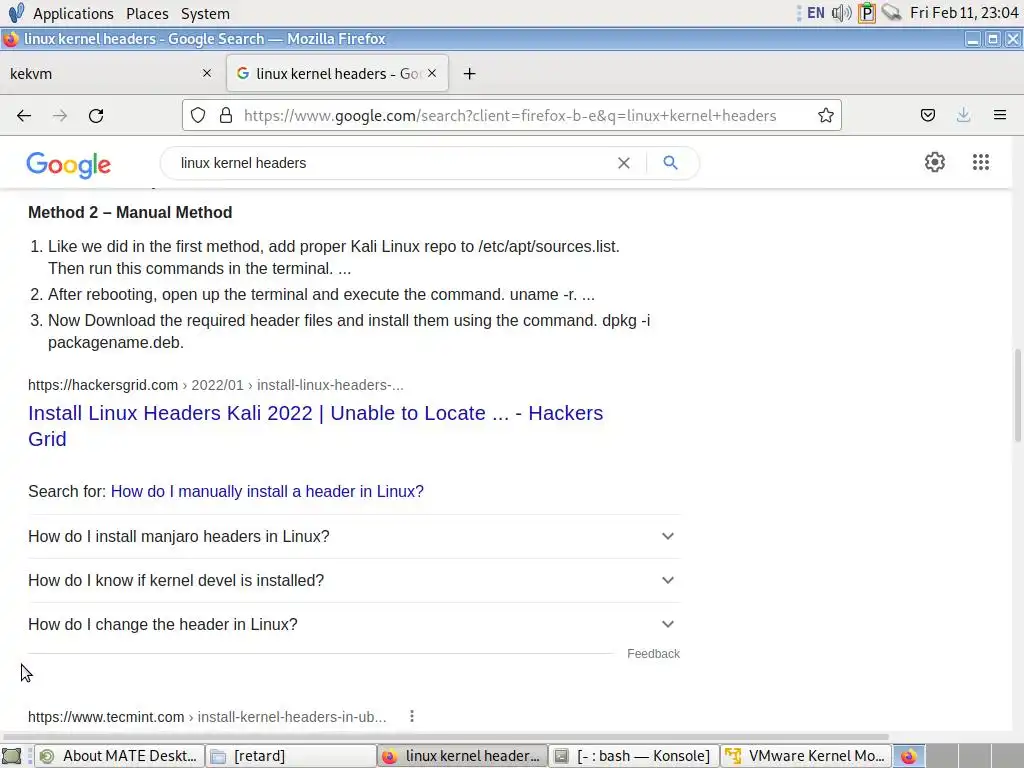Open the Firefox hamburger menu
Image resolution: width=1024 pixels, height=768 pixels.
click(1000, 116)
